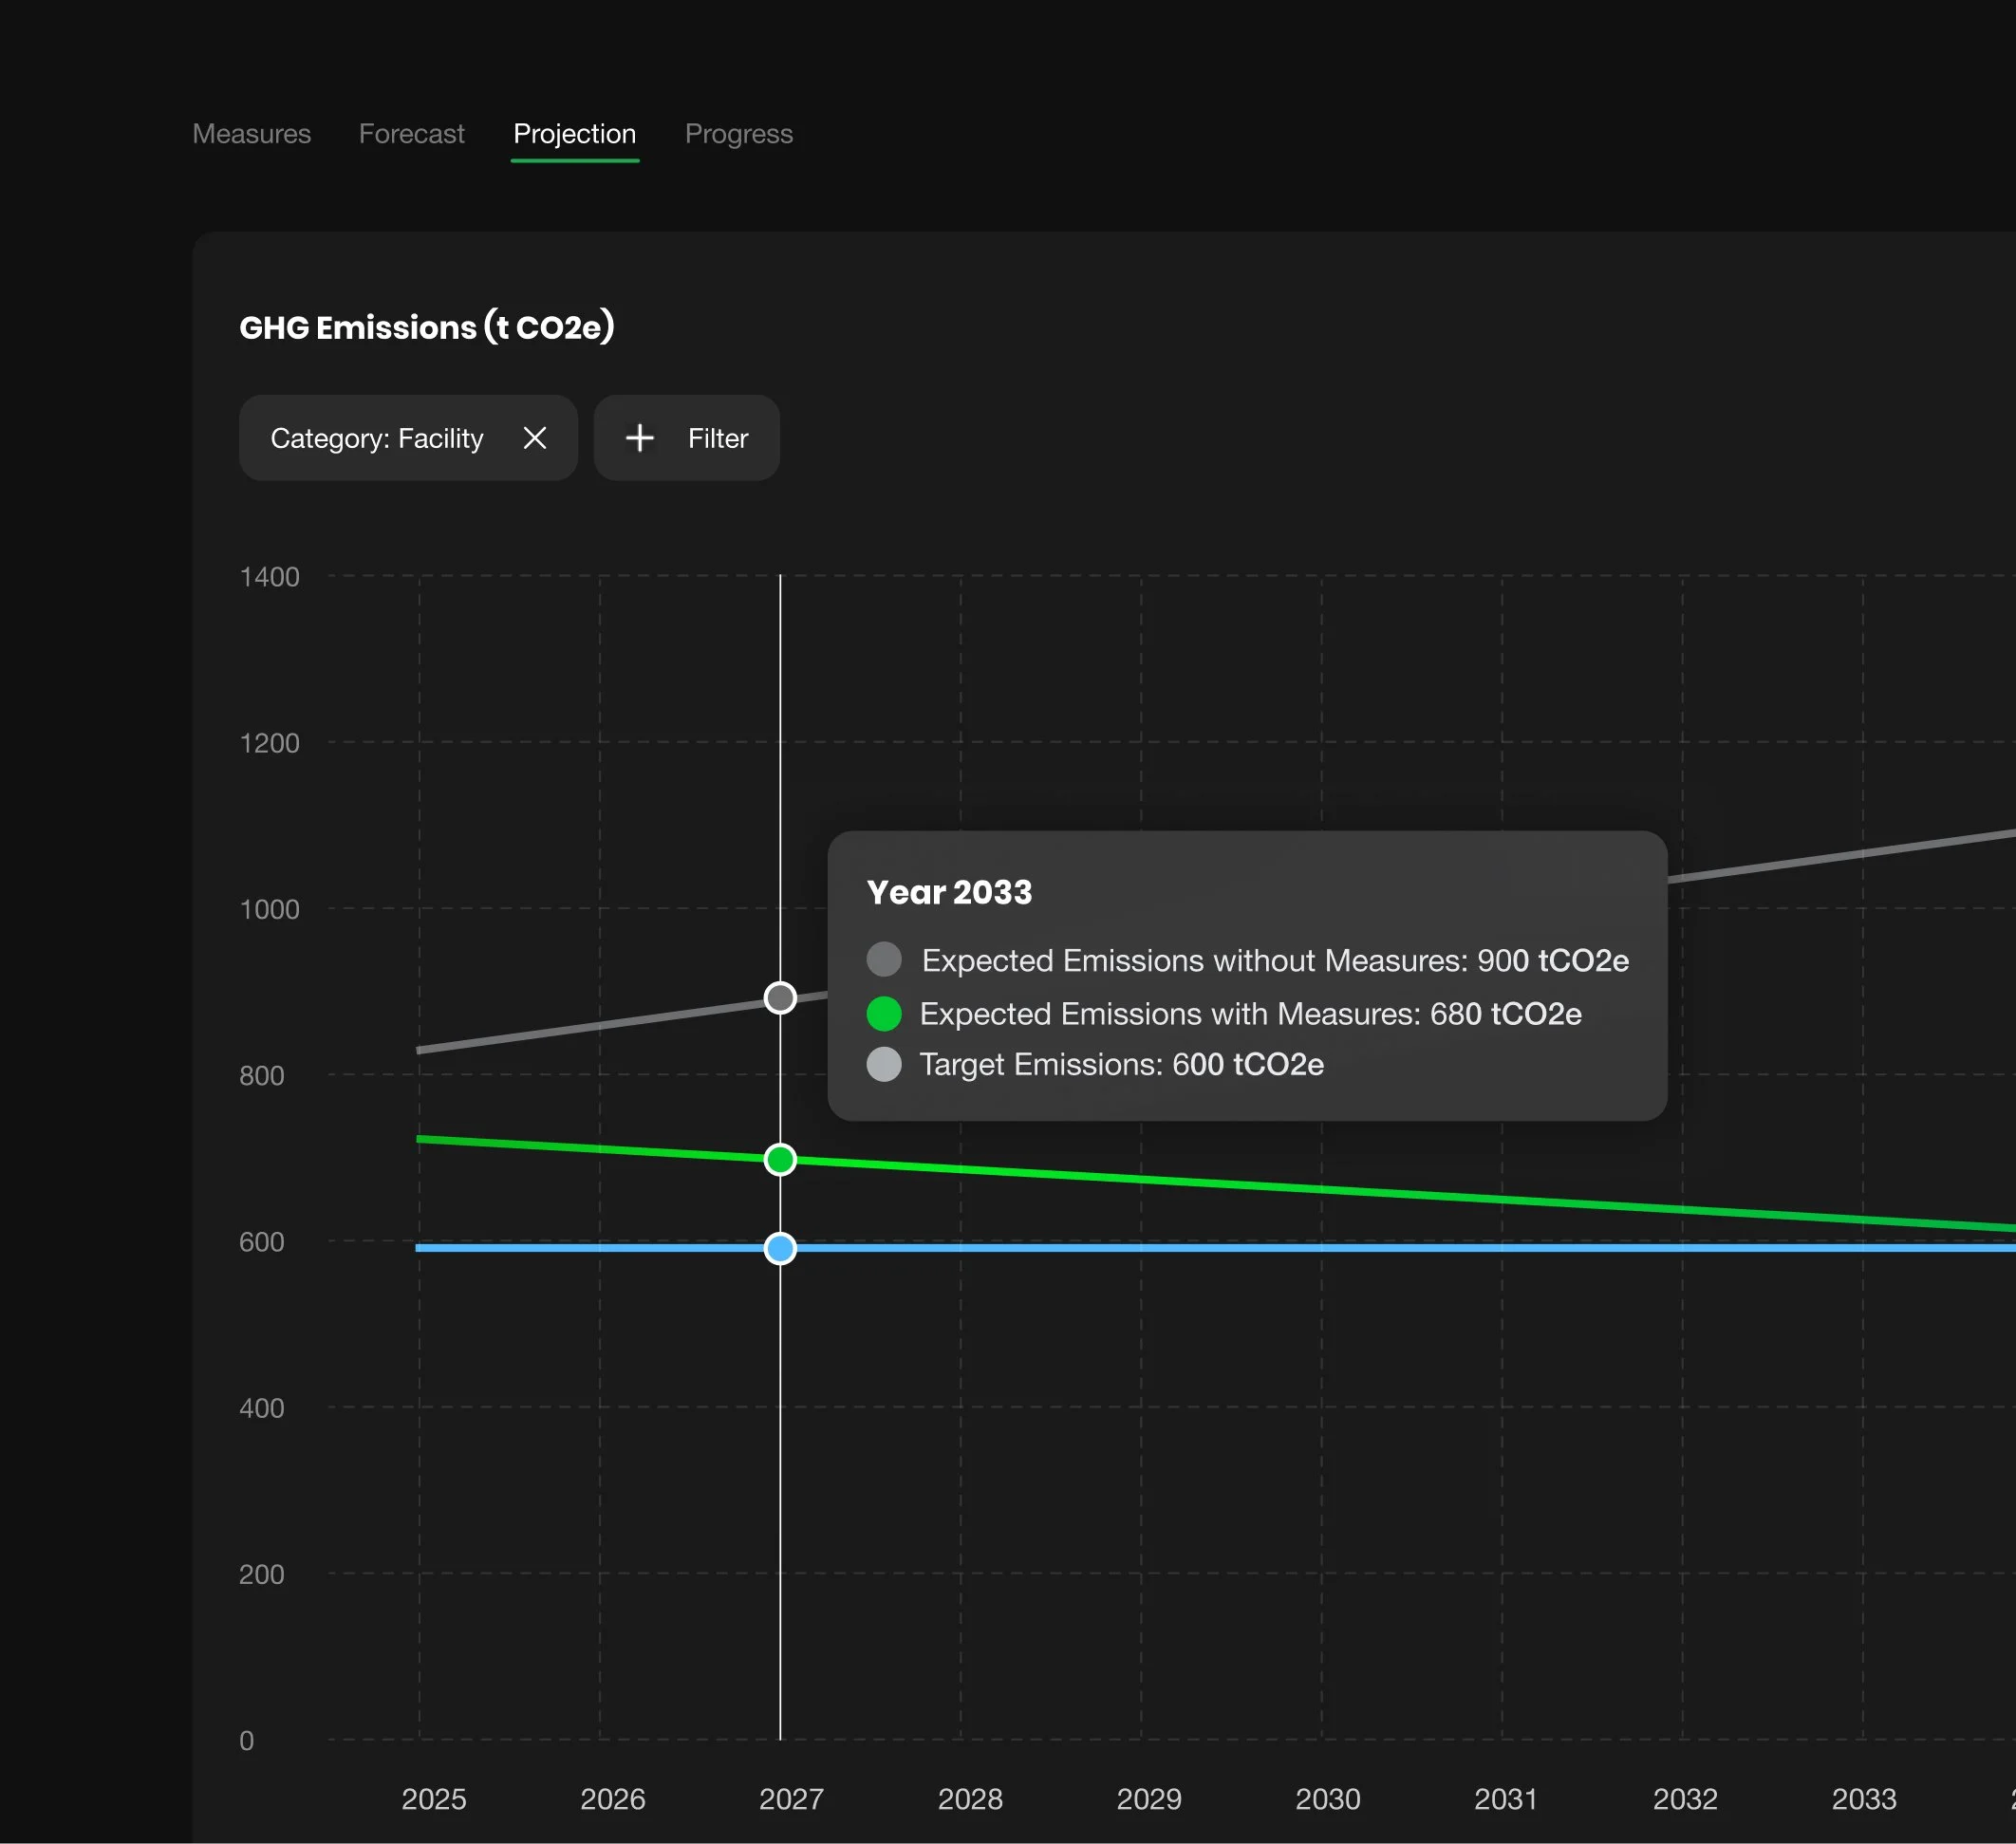Click the Category: Facility filter chip
Image resolution: width=2016 pixels, height=1844 pixels.
(x=409, y=438)
